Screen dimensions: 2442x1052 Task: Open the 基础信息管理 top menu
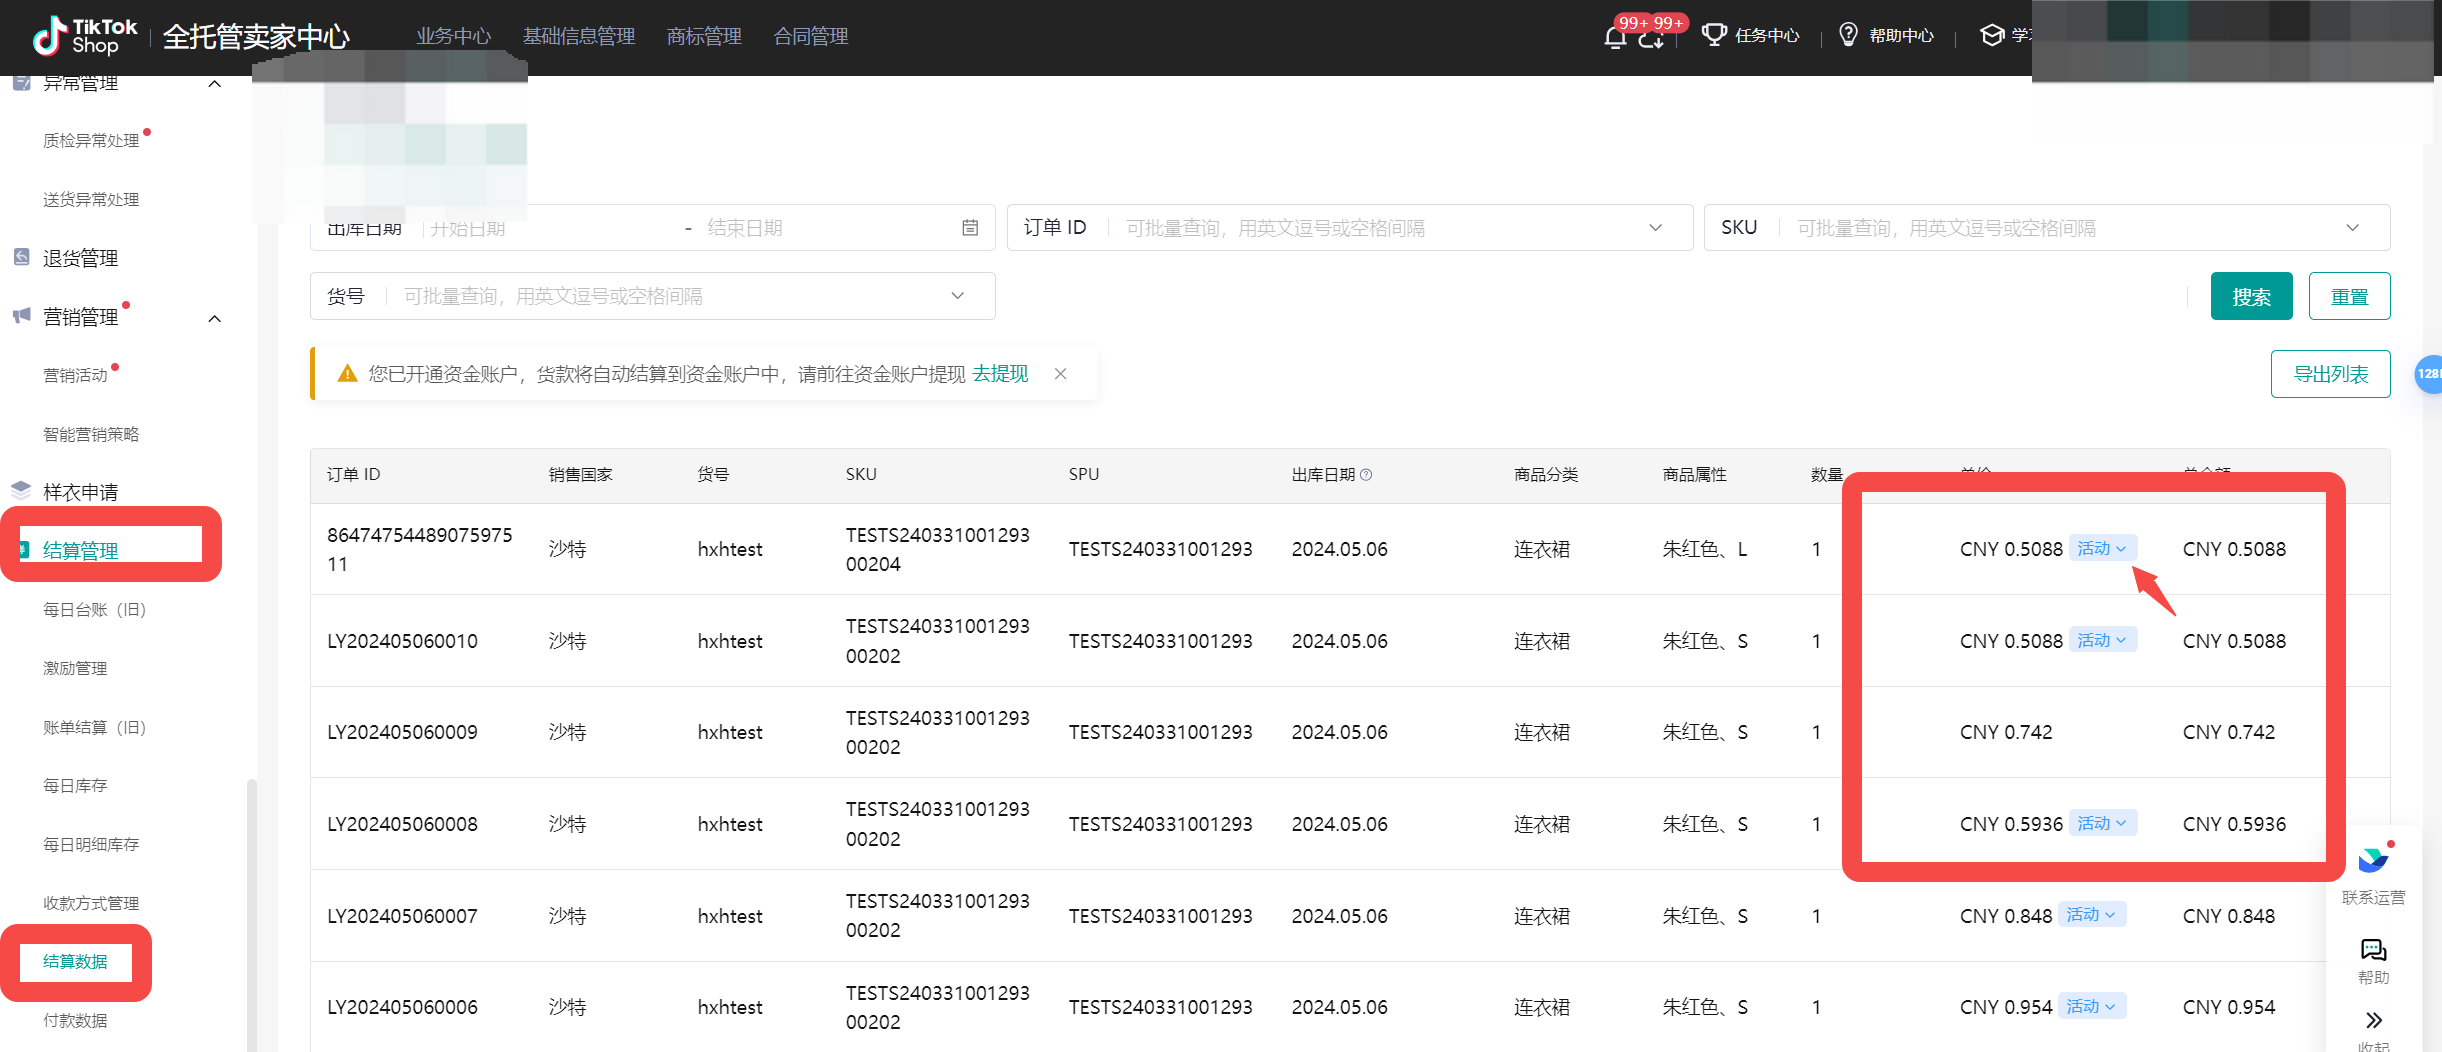tap(579, 37)
